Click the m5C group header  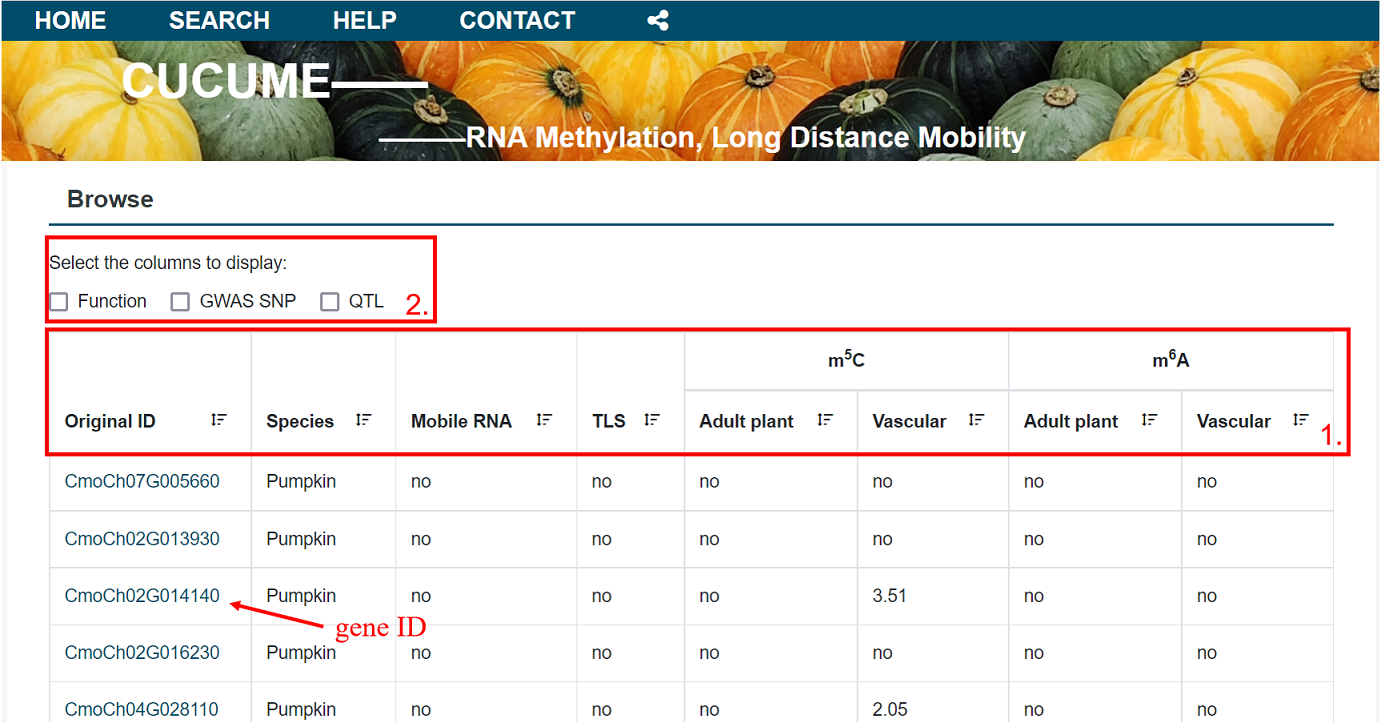(846, 360)
